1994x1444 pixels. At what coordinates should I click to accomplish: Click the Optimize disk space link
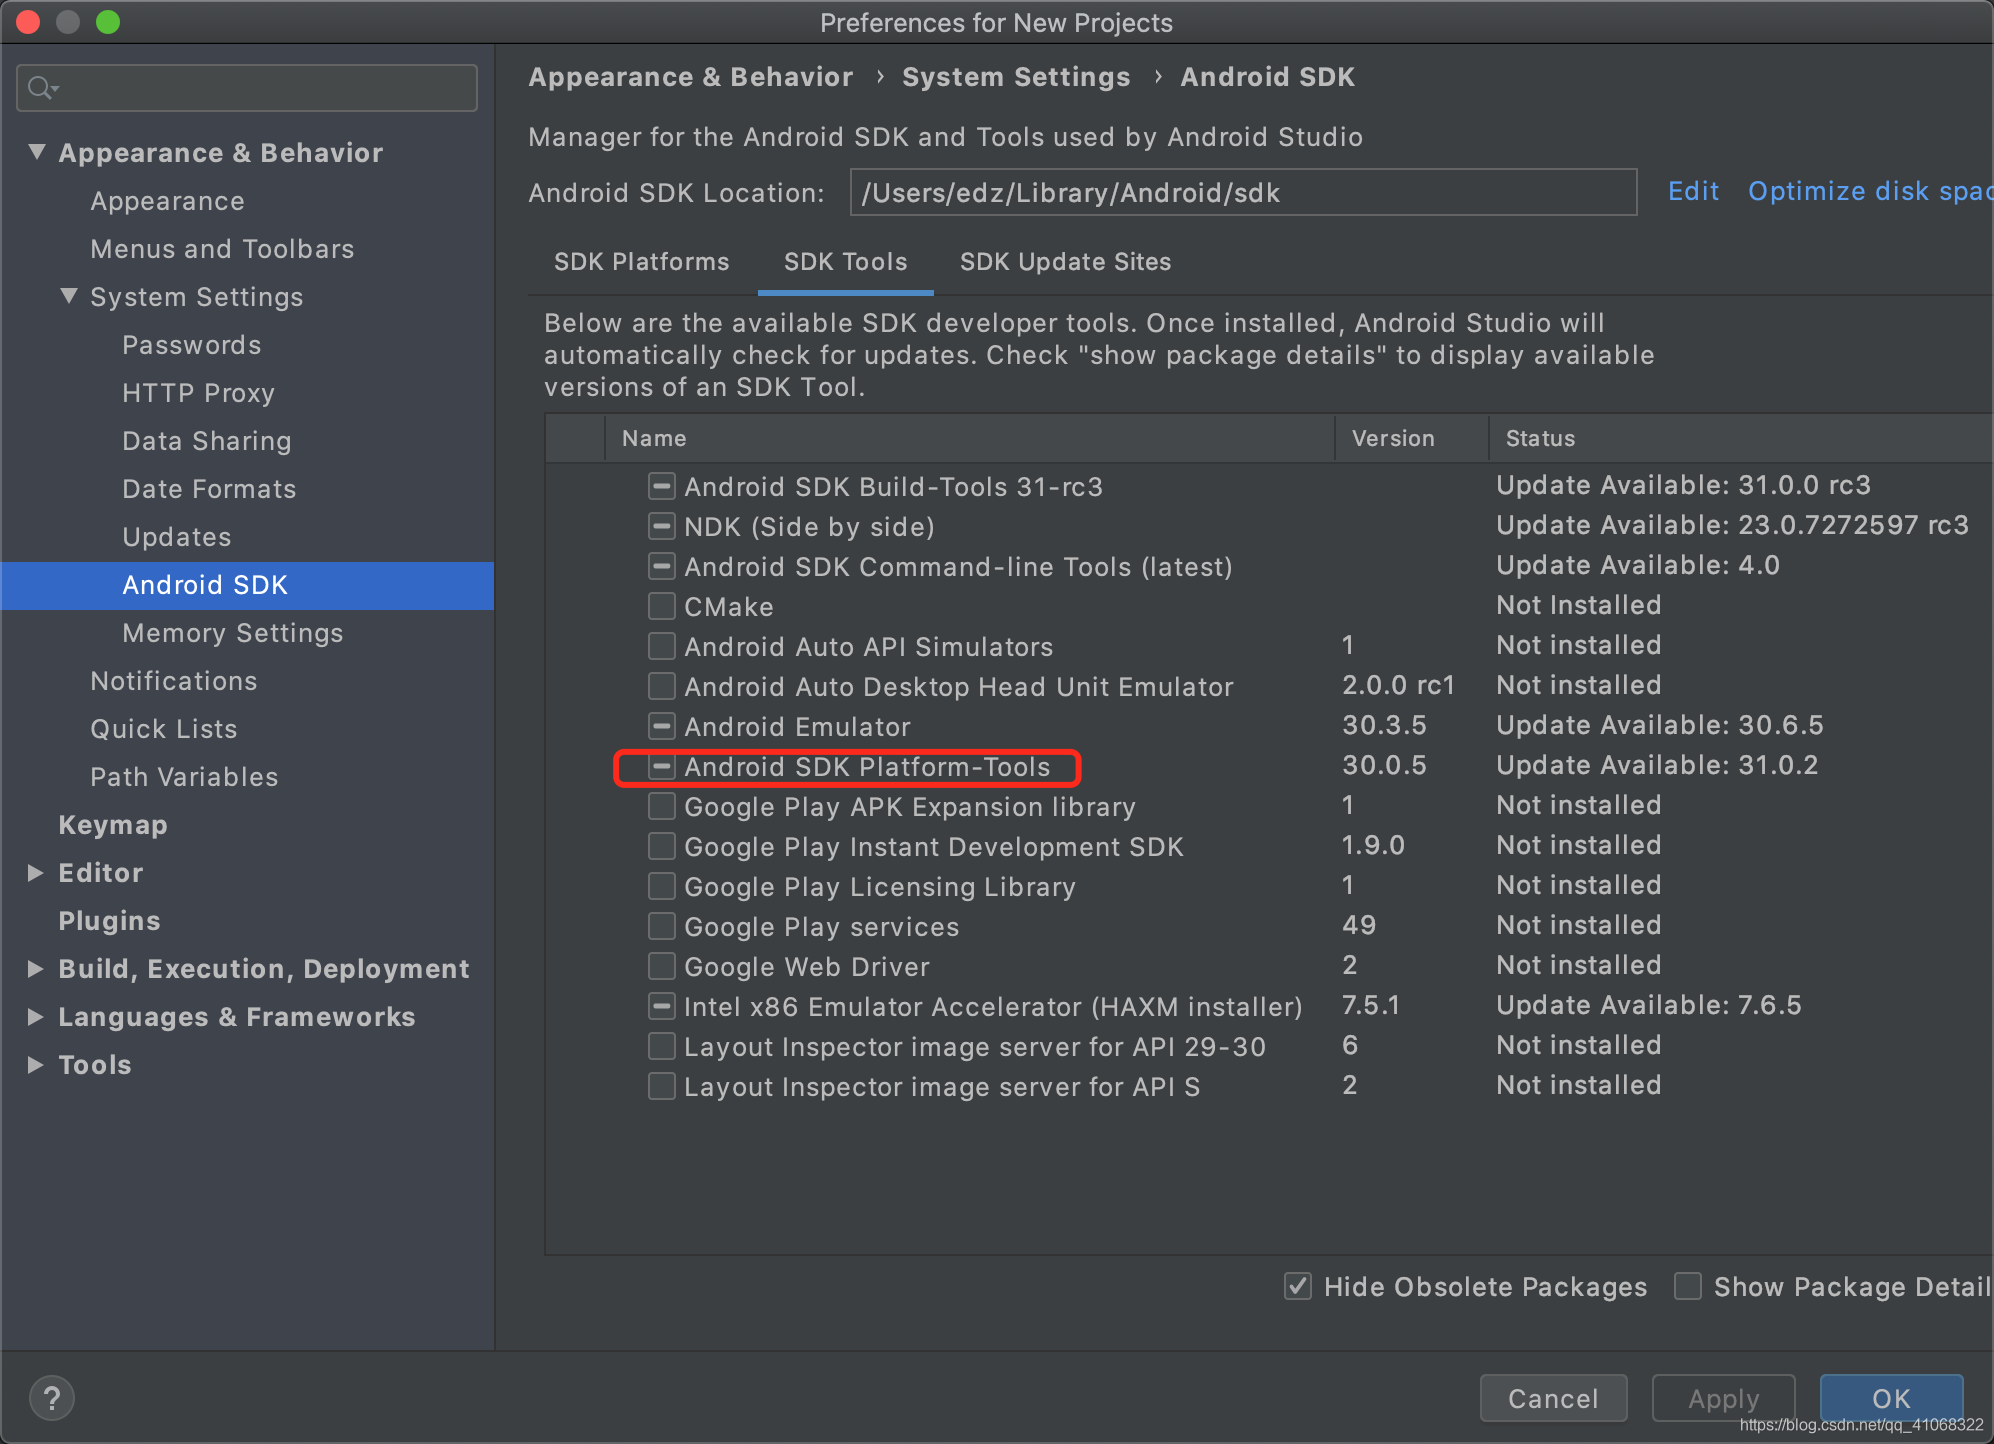(1870, 192)
